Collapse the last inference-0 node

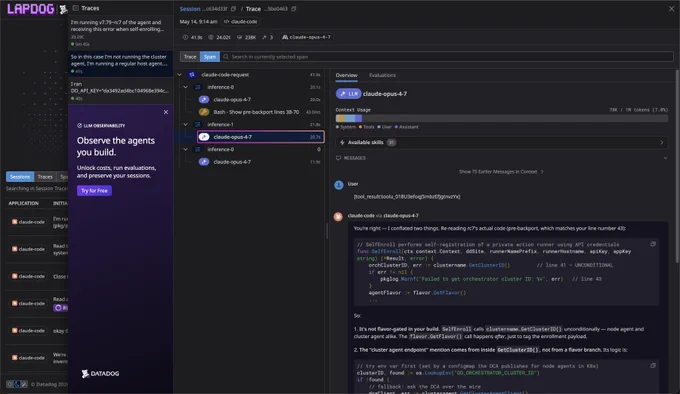(186, 150)
